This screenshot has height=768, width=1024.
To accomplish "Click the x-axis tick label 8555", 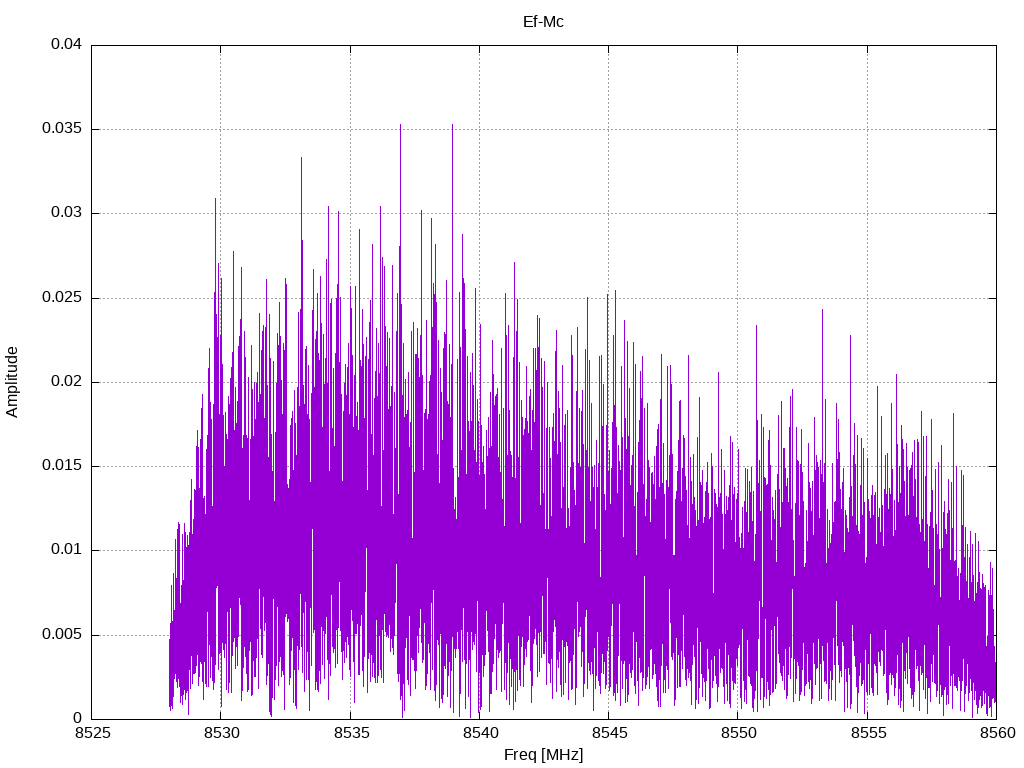I will click(x=868, y=733).
